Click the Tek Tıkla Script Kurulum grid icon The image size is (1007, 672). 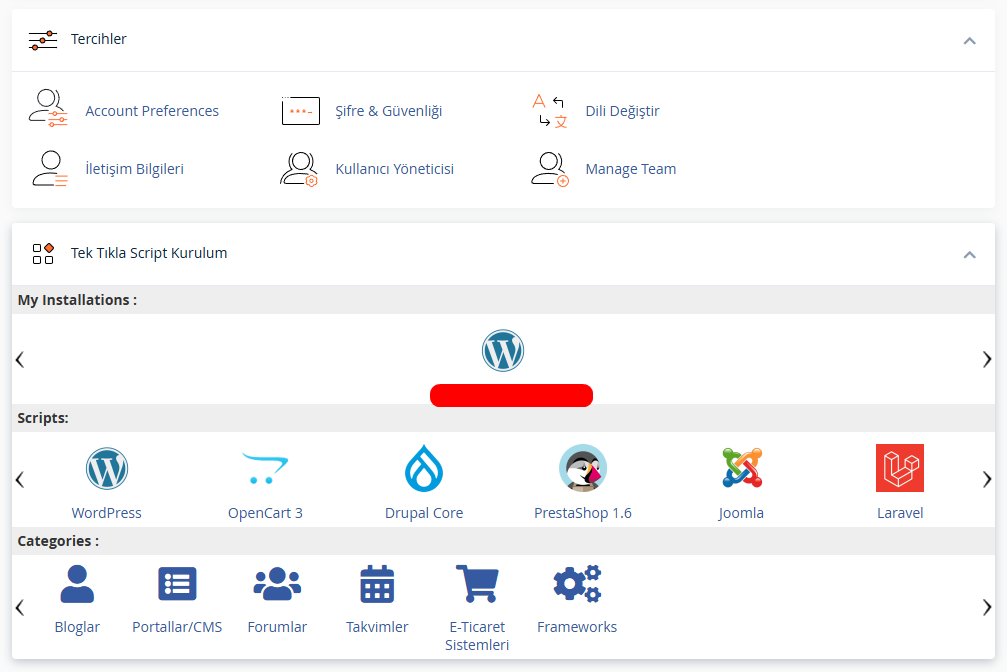click(43, 254)
